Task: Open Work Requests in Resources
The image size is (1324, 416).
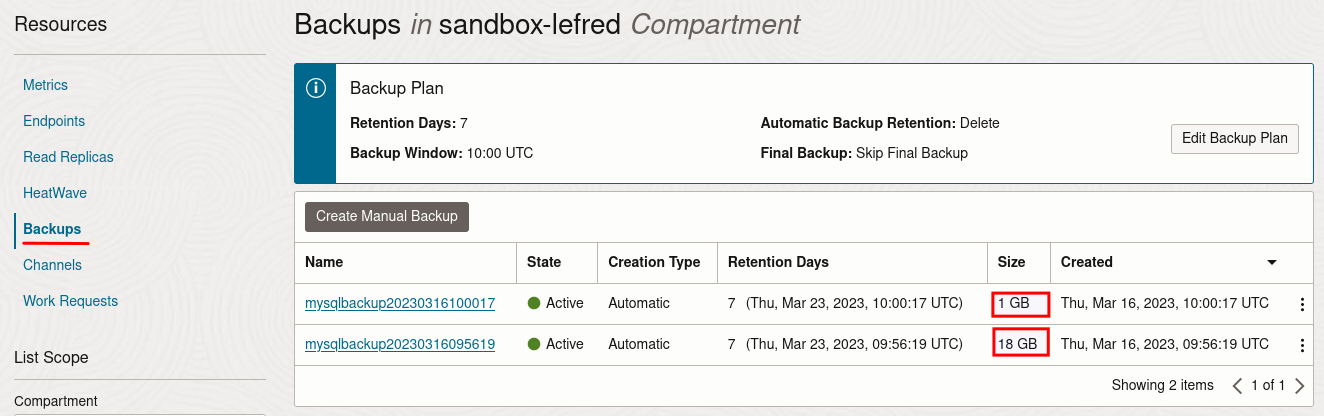Action: [x=70, y=301]
